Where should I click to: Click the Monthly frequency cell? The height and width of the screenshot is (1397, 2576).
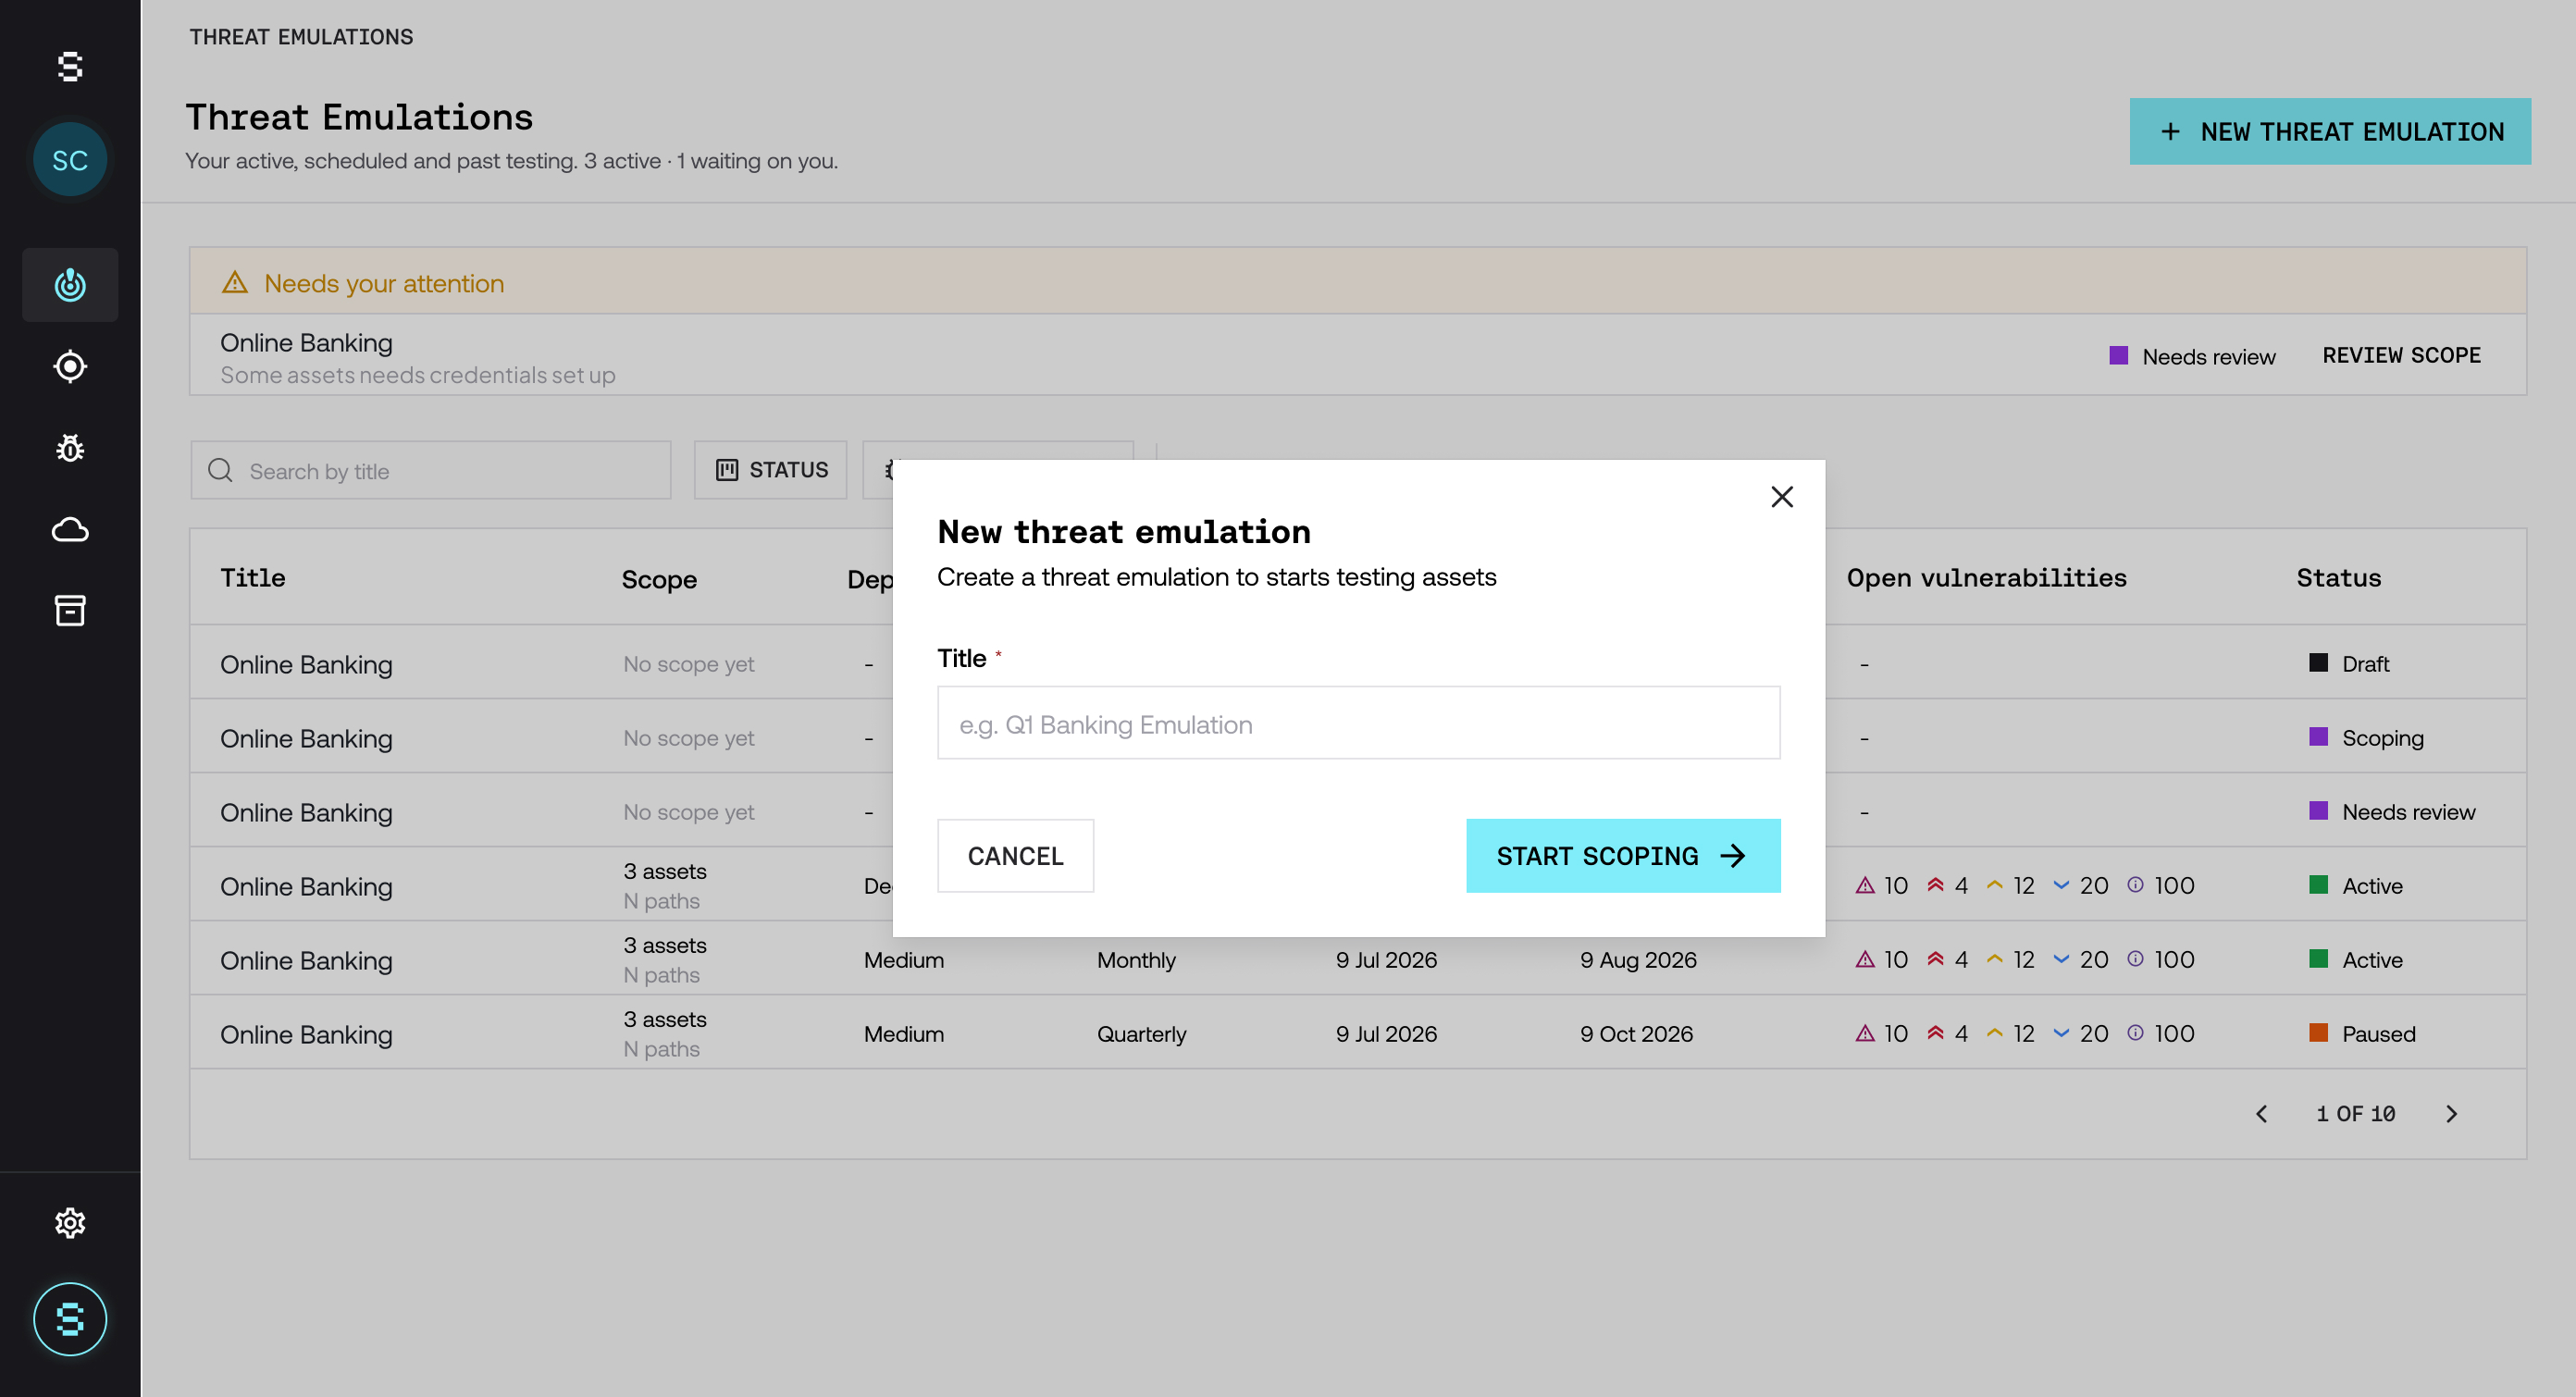tap(1136, 960)
